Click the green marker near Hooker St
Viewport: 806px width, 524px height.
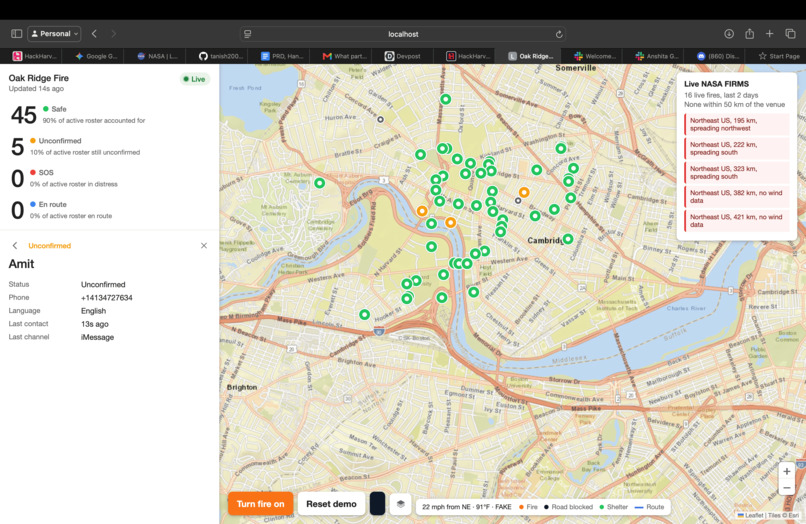coord(364,315)
